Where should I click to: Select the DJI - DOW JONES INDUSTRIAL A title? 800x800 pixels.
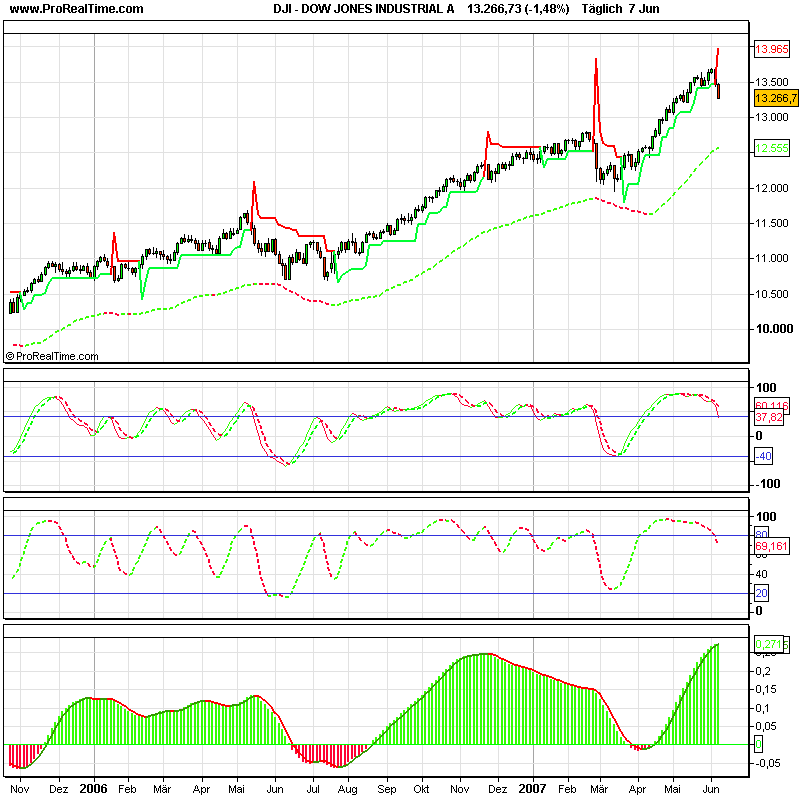(x=363, y=9)
